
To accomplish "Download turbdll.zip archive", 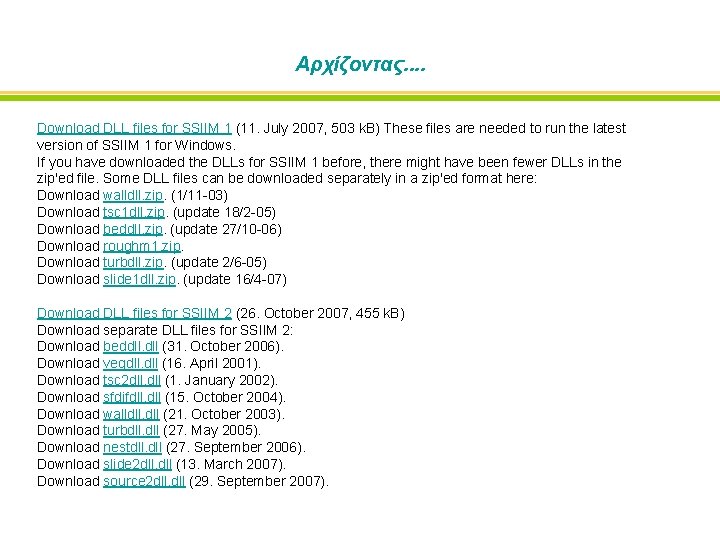I will click(x=133, y=263).
